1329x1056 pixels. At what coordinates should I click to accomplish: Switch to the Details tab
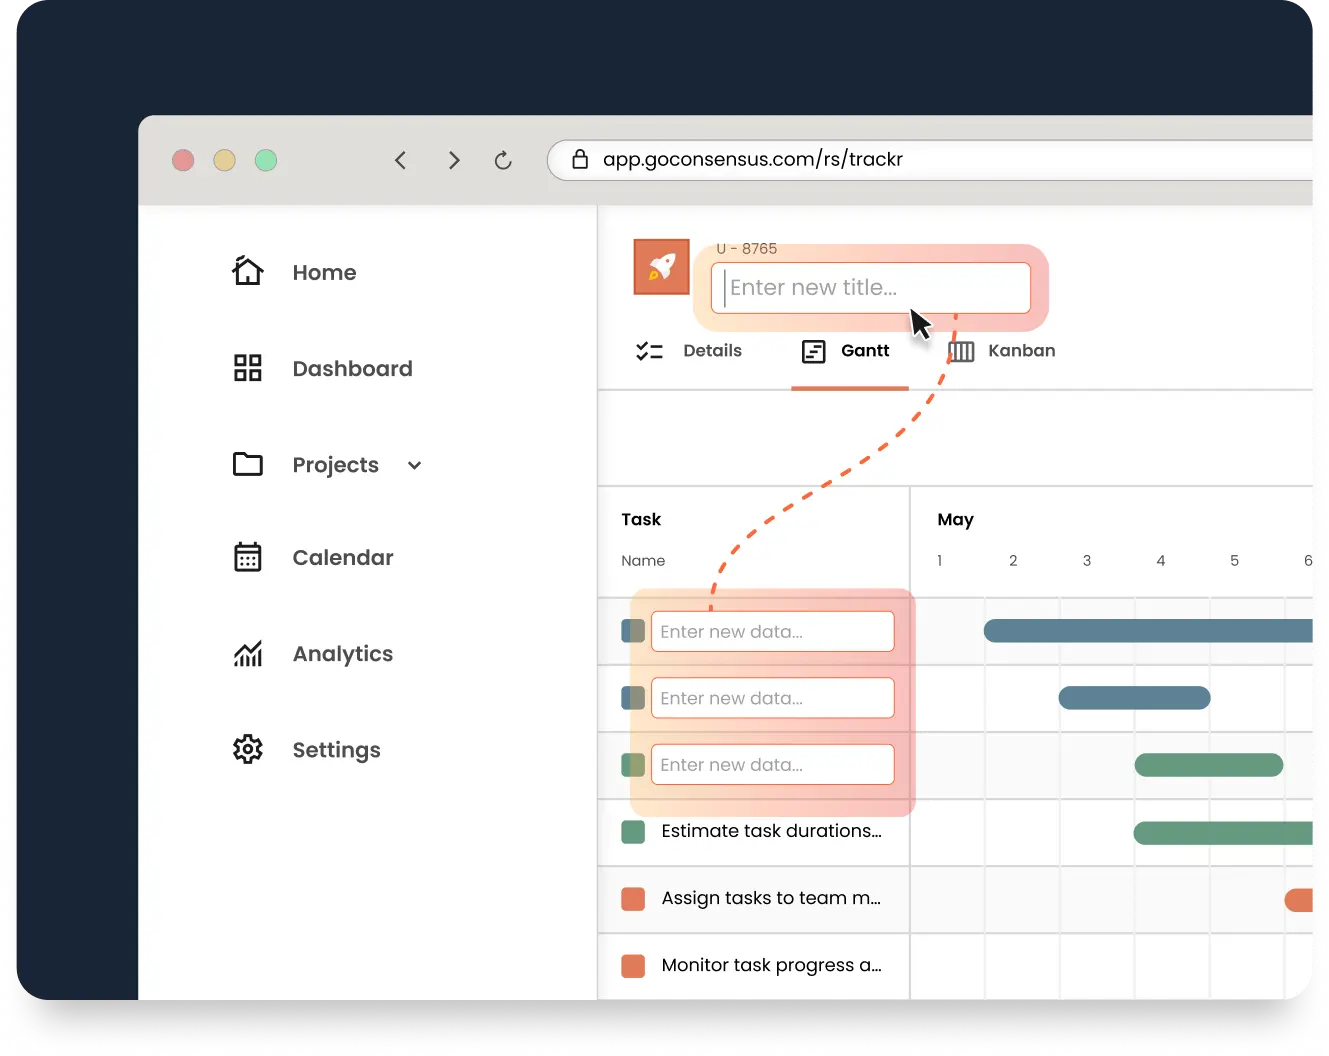click(712, 351)
